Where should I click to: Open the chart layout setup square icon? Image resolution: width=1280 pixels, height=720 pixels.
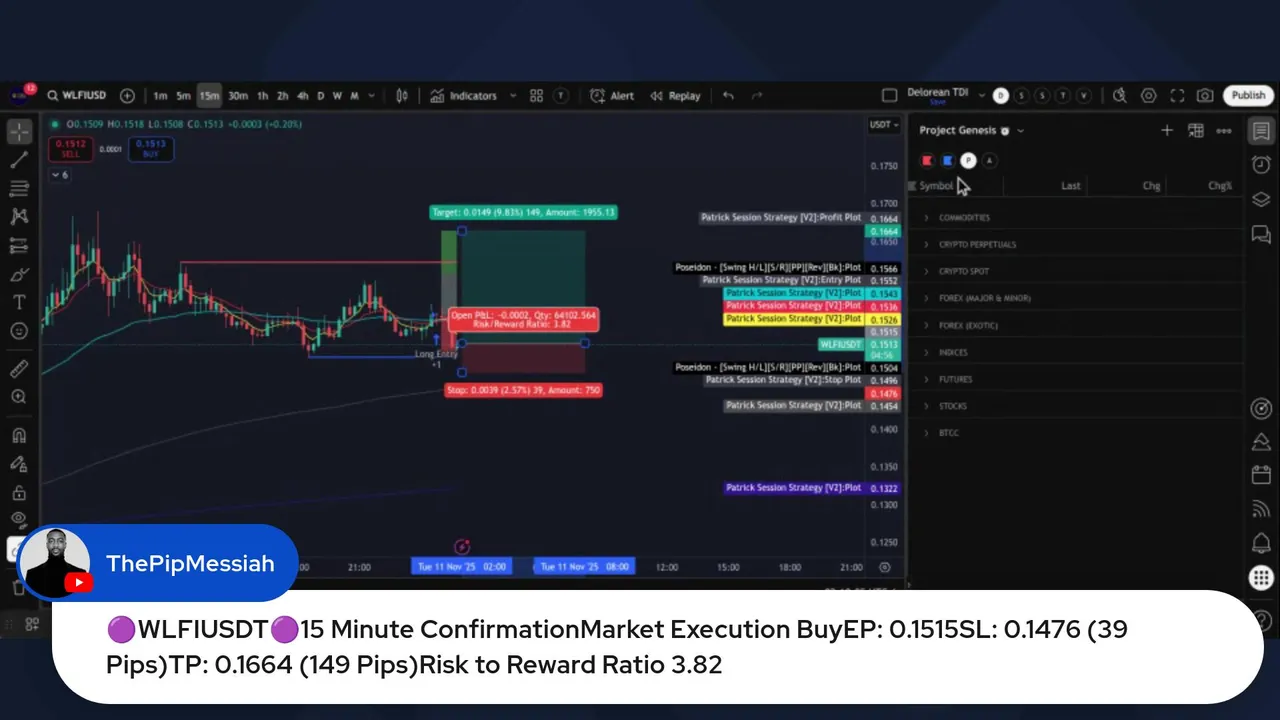pyautogui.click(x=889, y=96)
